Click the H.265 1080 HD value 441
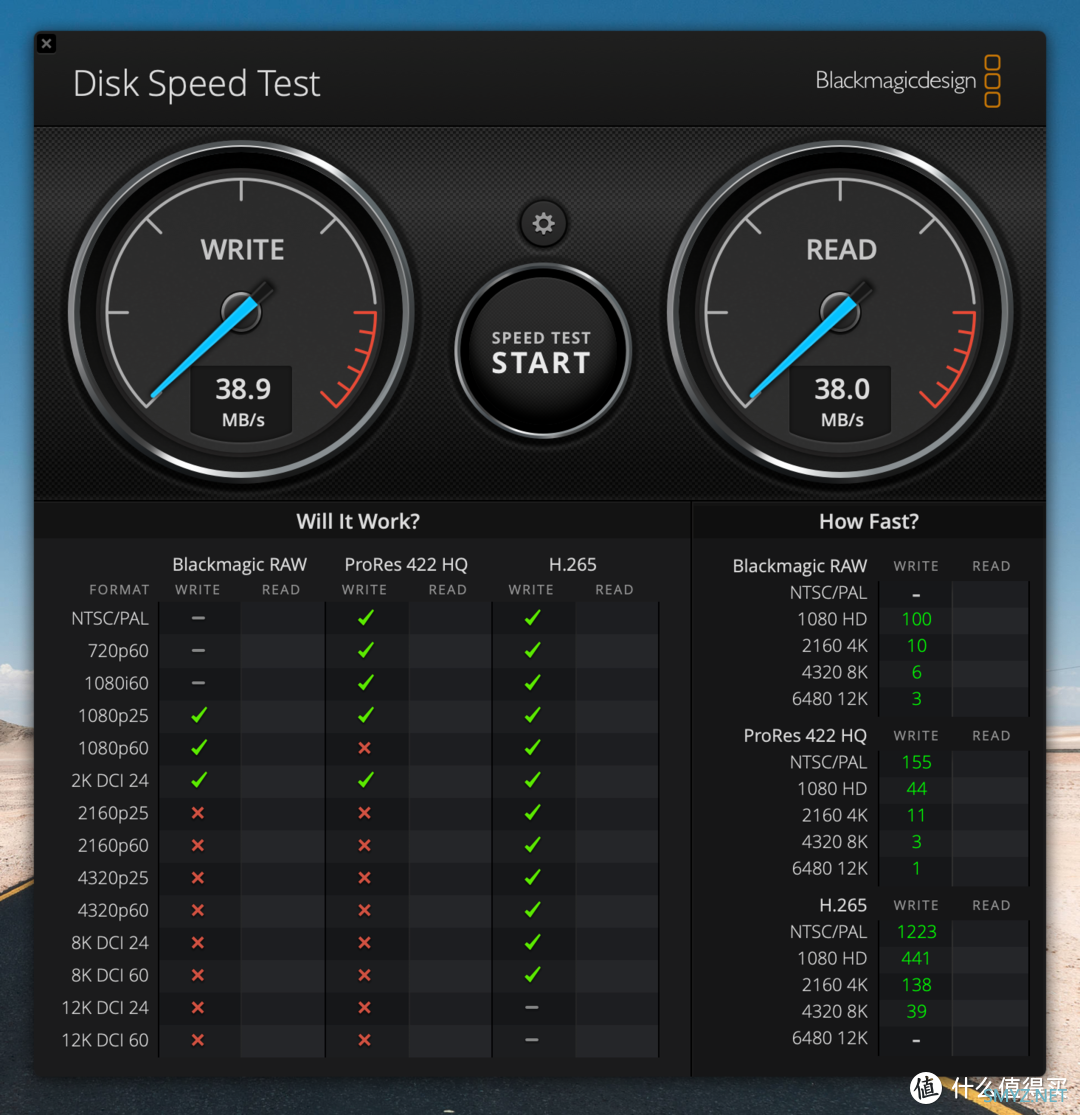The image size is (1080, 1115). [916, 959]
